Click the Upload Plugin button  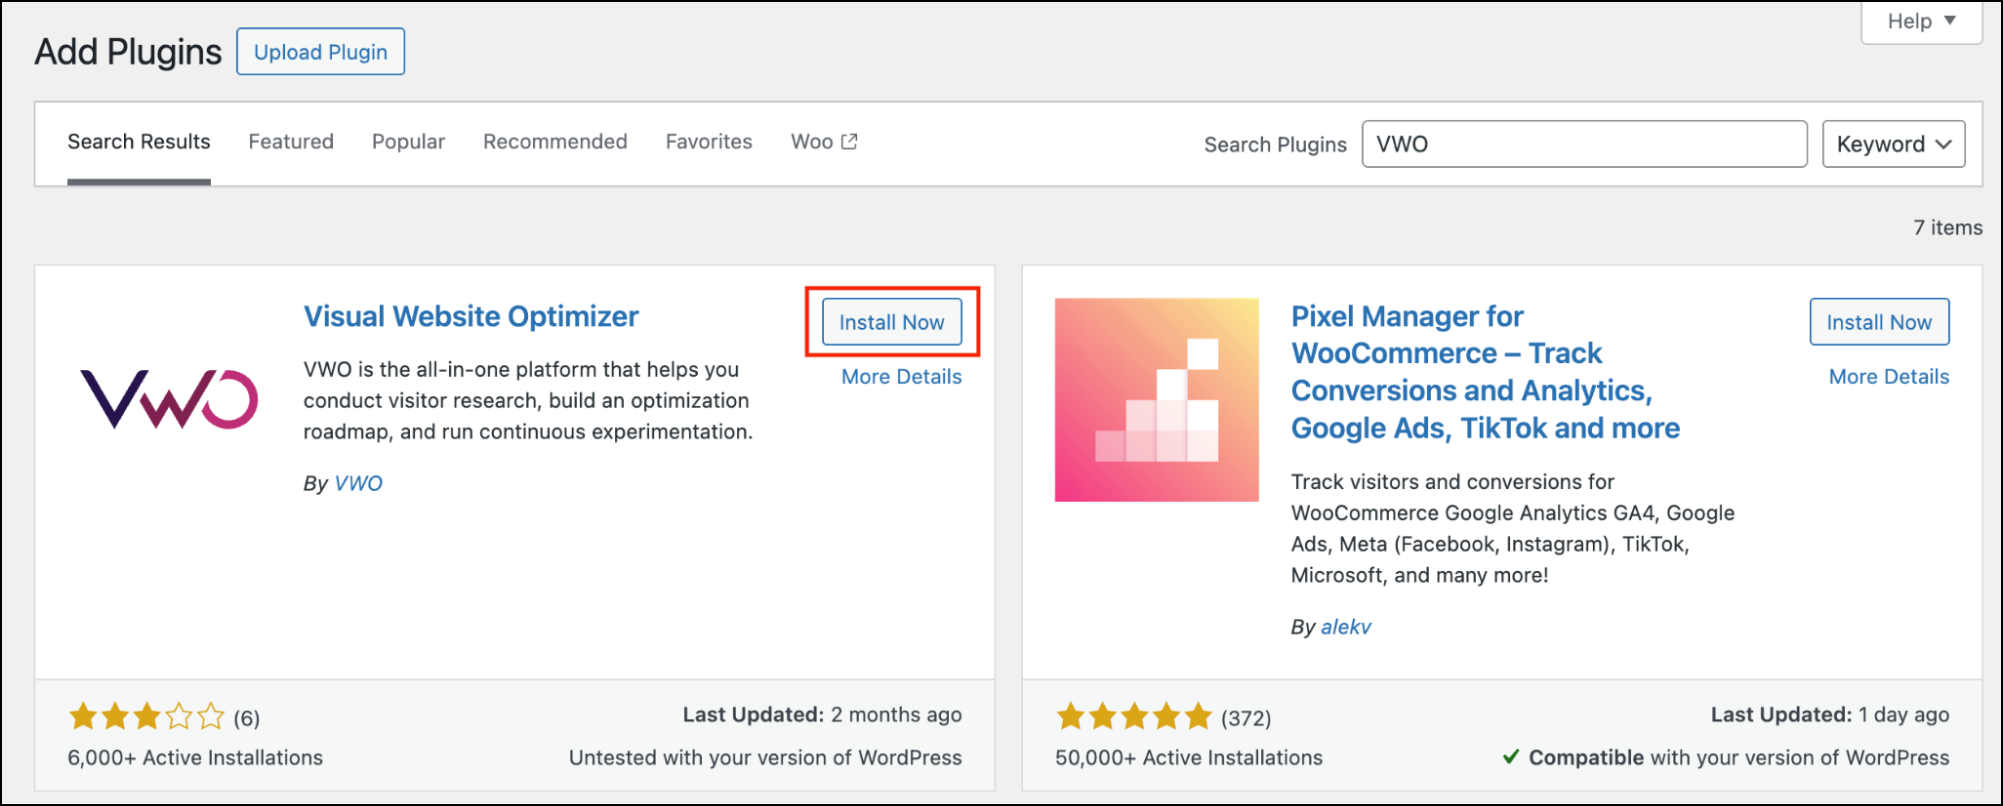320,52
